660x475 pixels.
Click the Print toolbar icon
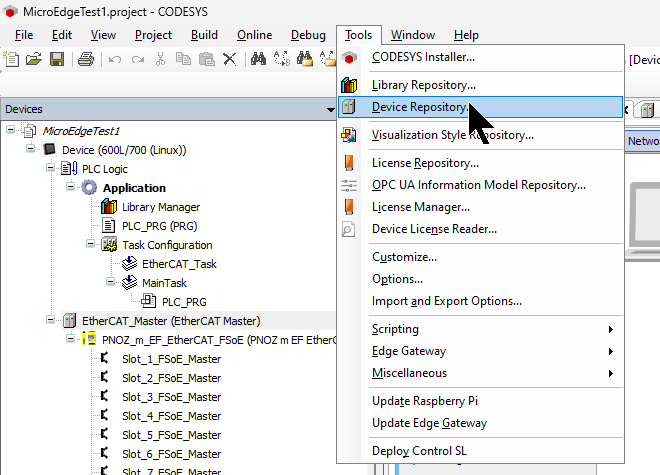(86, 59)
